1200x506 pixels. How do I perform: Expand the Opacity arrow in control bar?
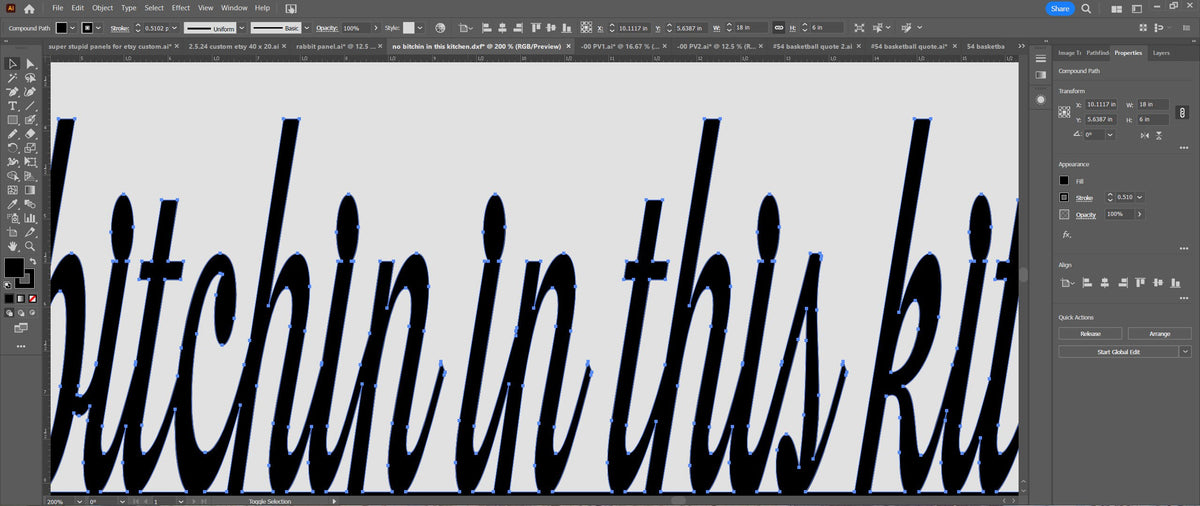[376, 28]
